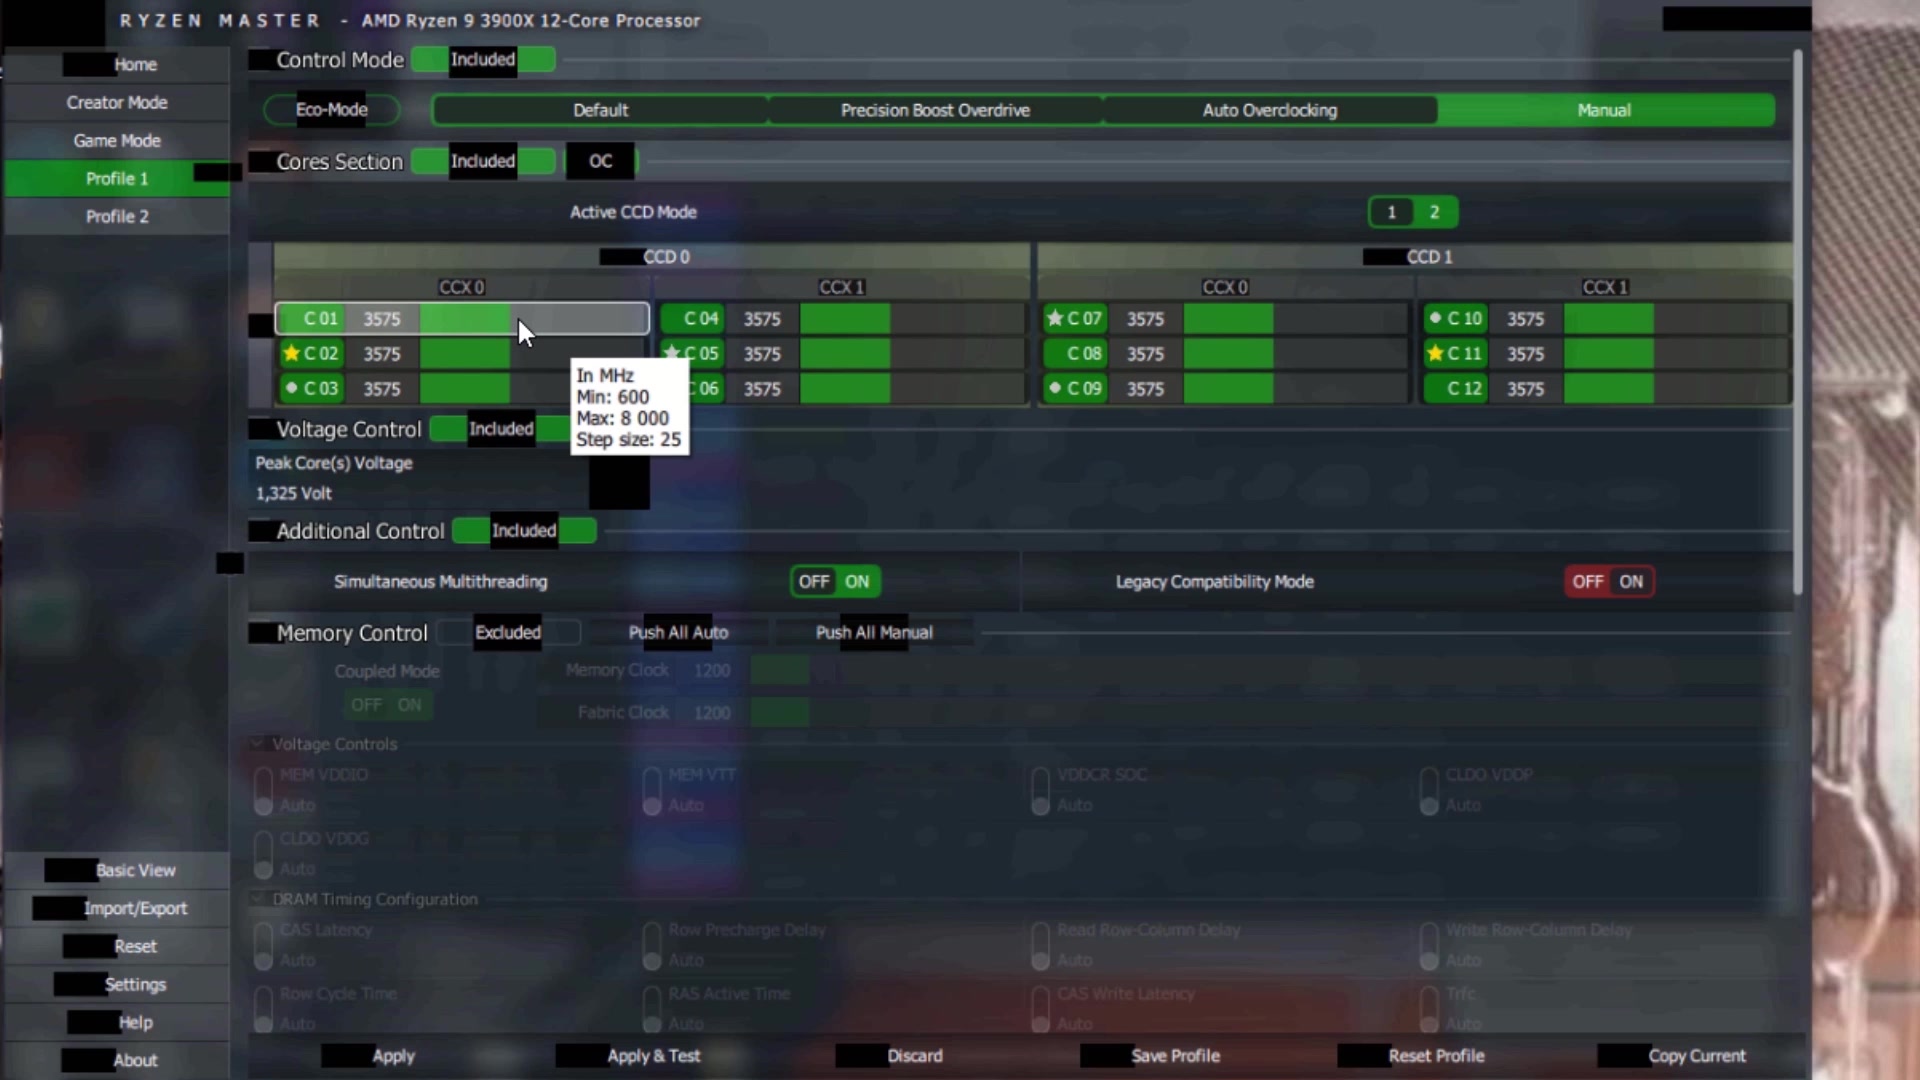Open Game Mode in sidebar
The height and width of the screenshot is (1080, 1920).
[117, 141]
